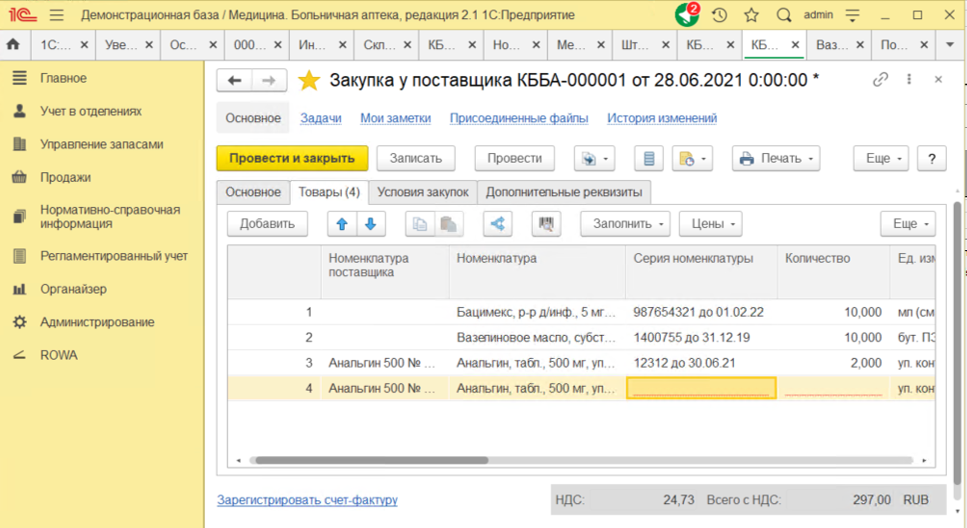
Task: Expand the Печать dropdown
Action: click(776, 158)
